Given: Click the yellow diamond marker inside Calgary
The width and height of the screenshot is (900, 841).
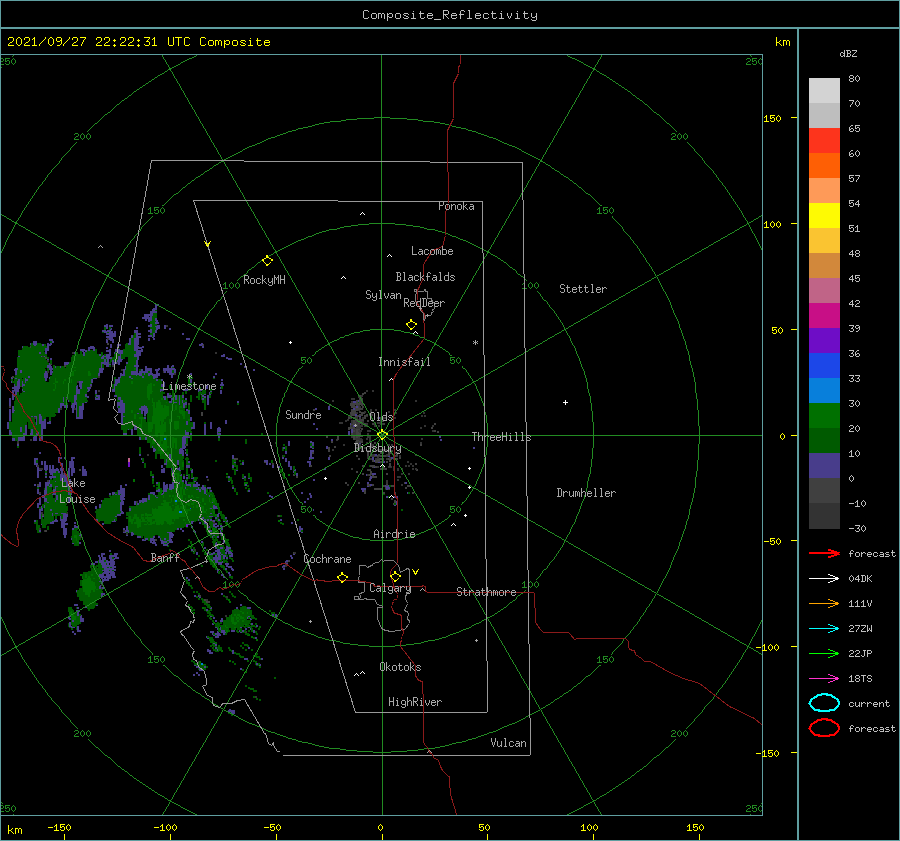Looking at the screenshot, I should click(395, 576).
